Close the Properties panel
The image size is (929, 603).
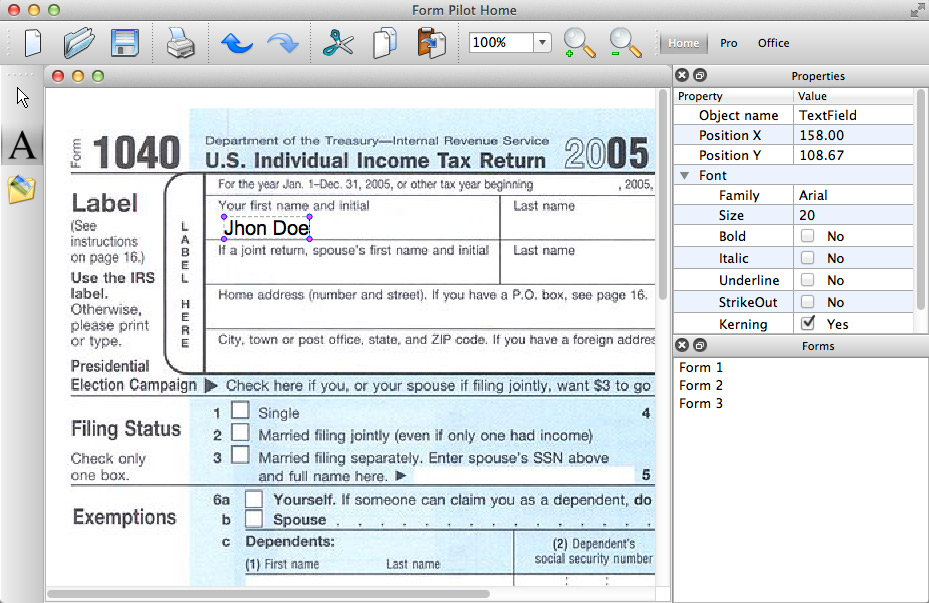click(x=682, y=75)
